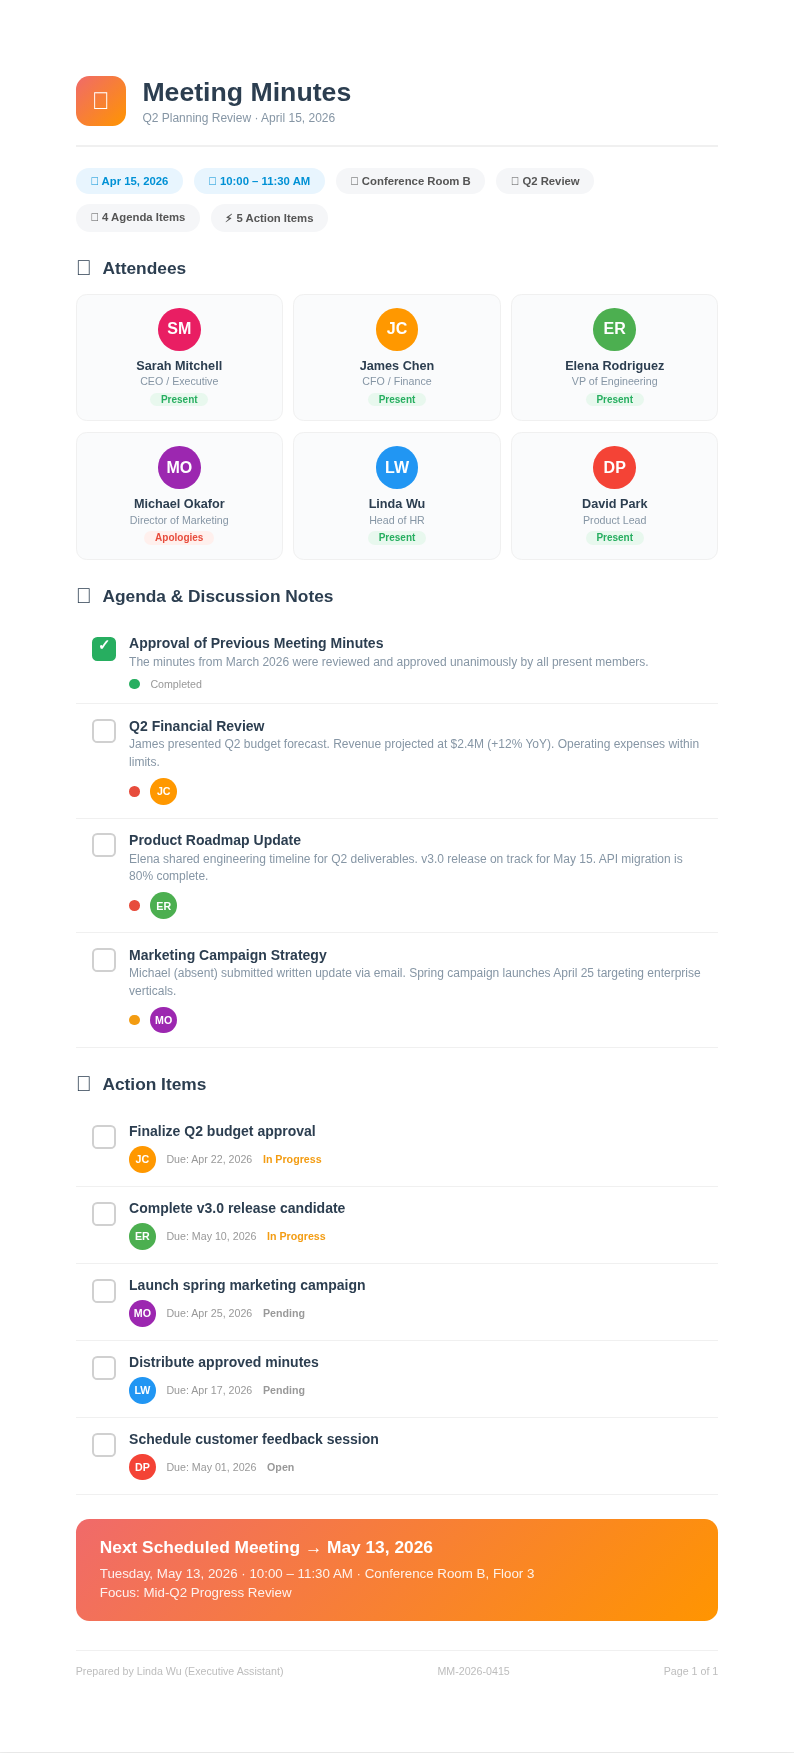Click the JC assignee icon on Finalize Q2 budget approval
794x1753 pixels.
[142, 1159]
